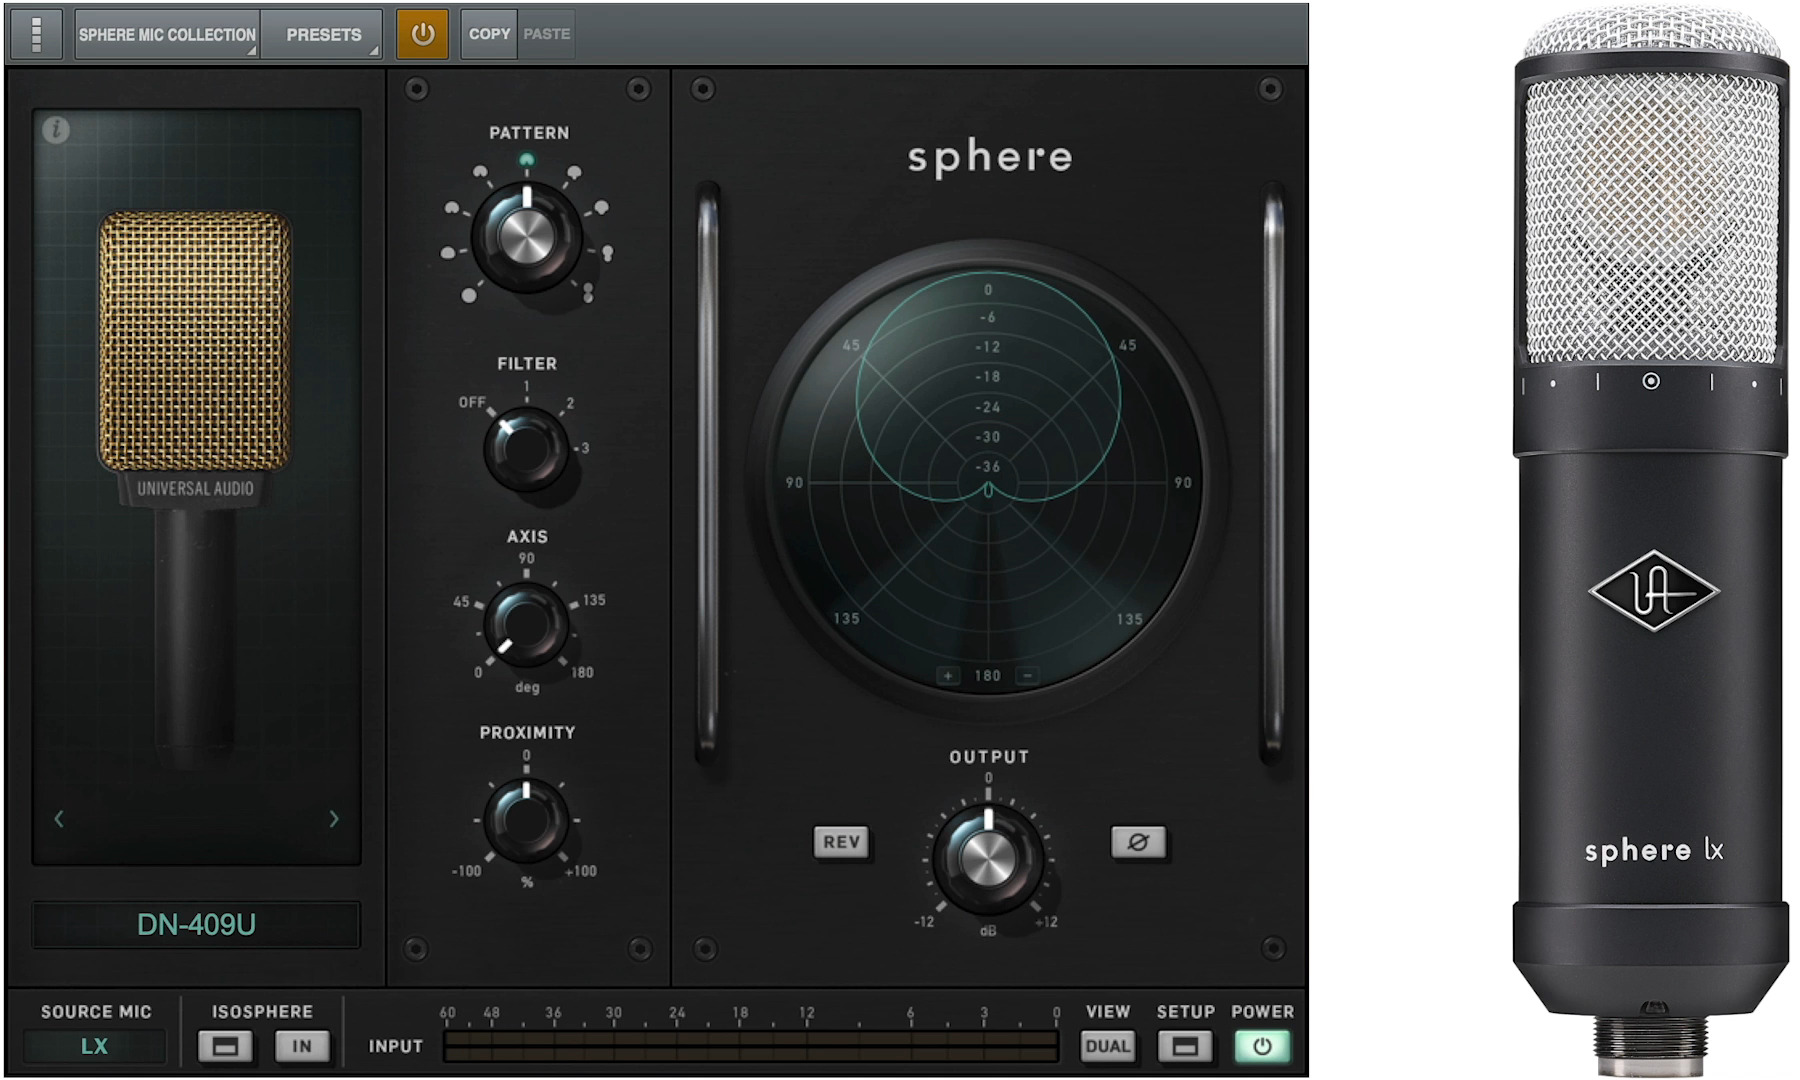The image size is (1800, 1080).
Task: Click the +100 proximity label
Action: click(580, 871)
